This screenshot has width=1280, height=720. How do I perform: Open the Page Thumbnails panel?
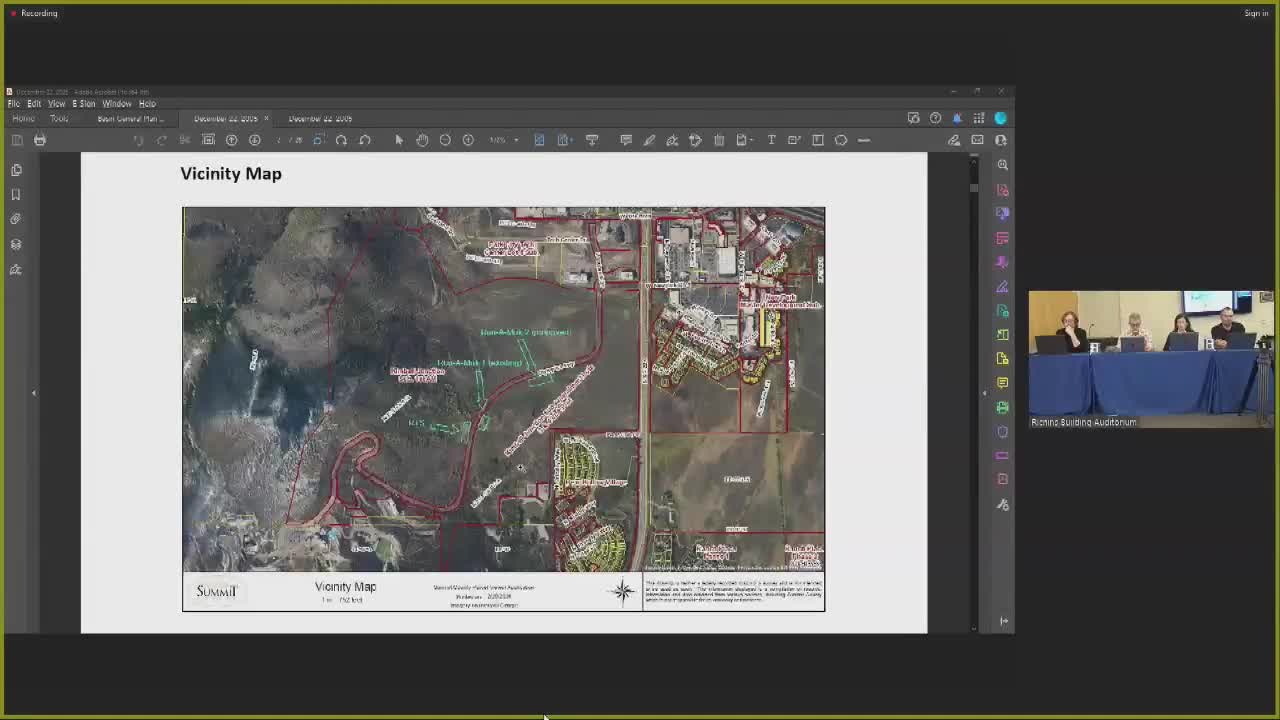16,170
